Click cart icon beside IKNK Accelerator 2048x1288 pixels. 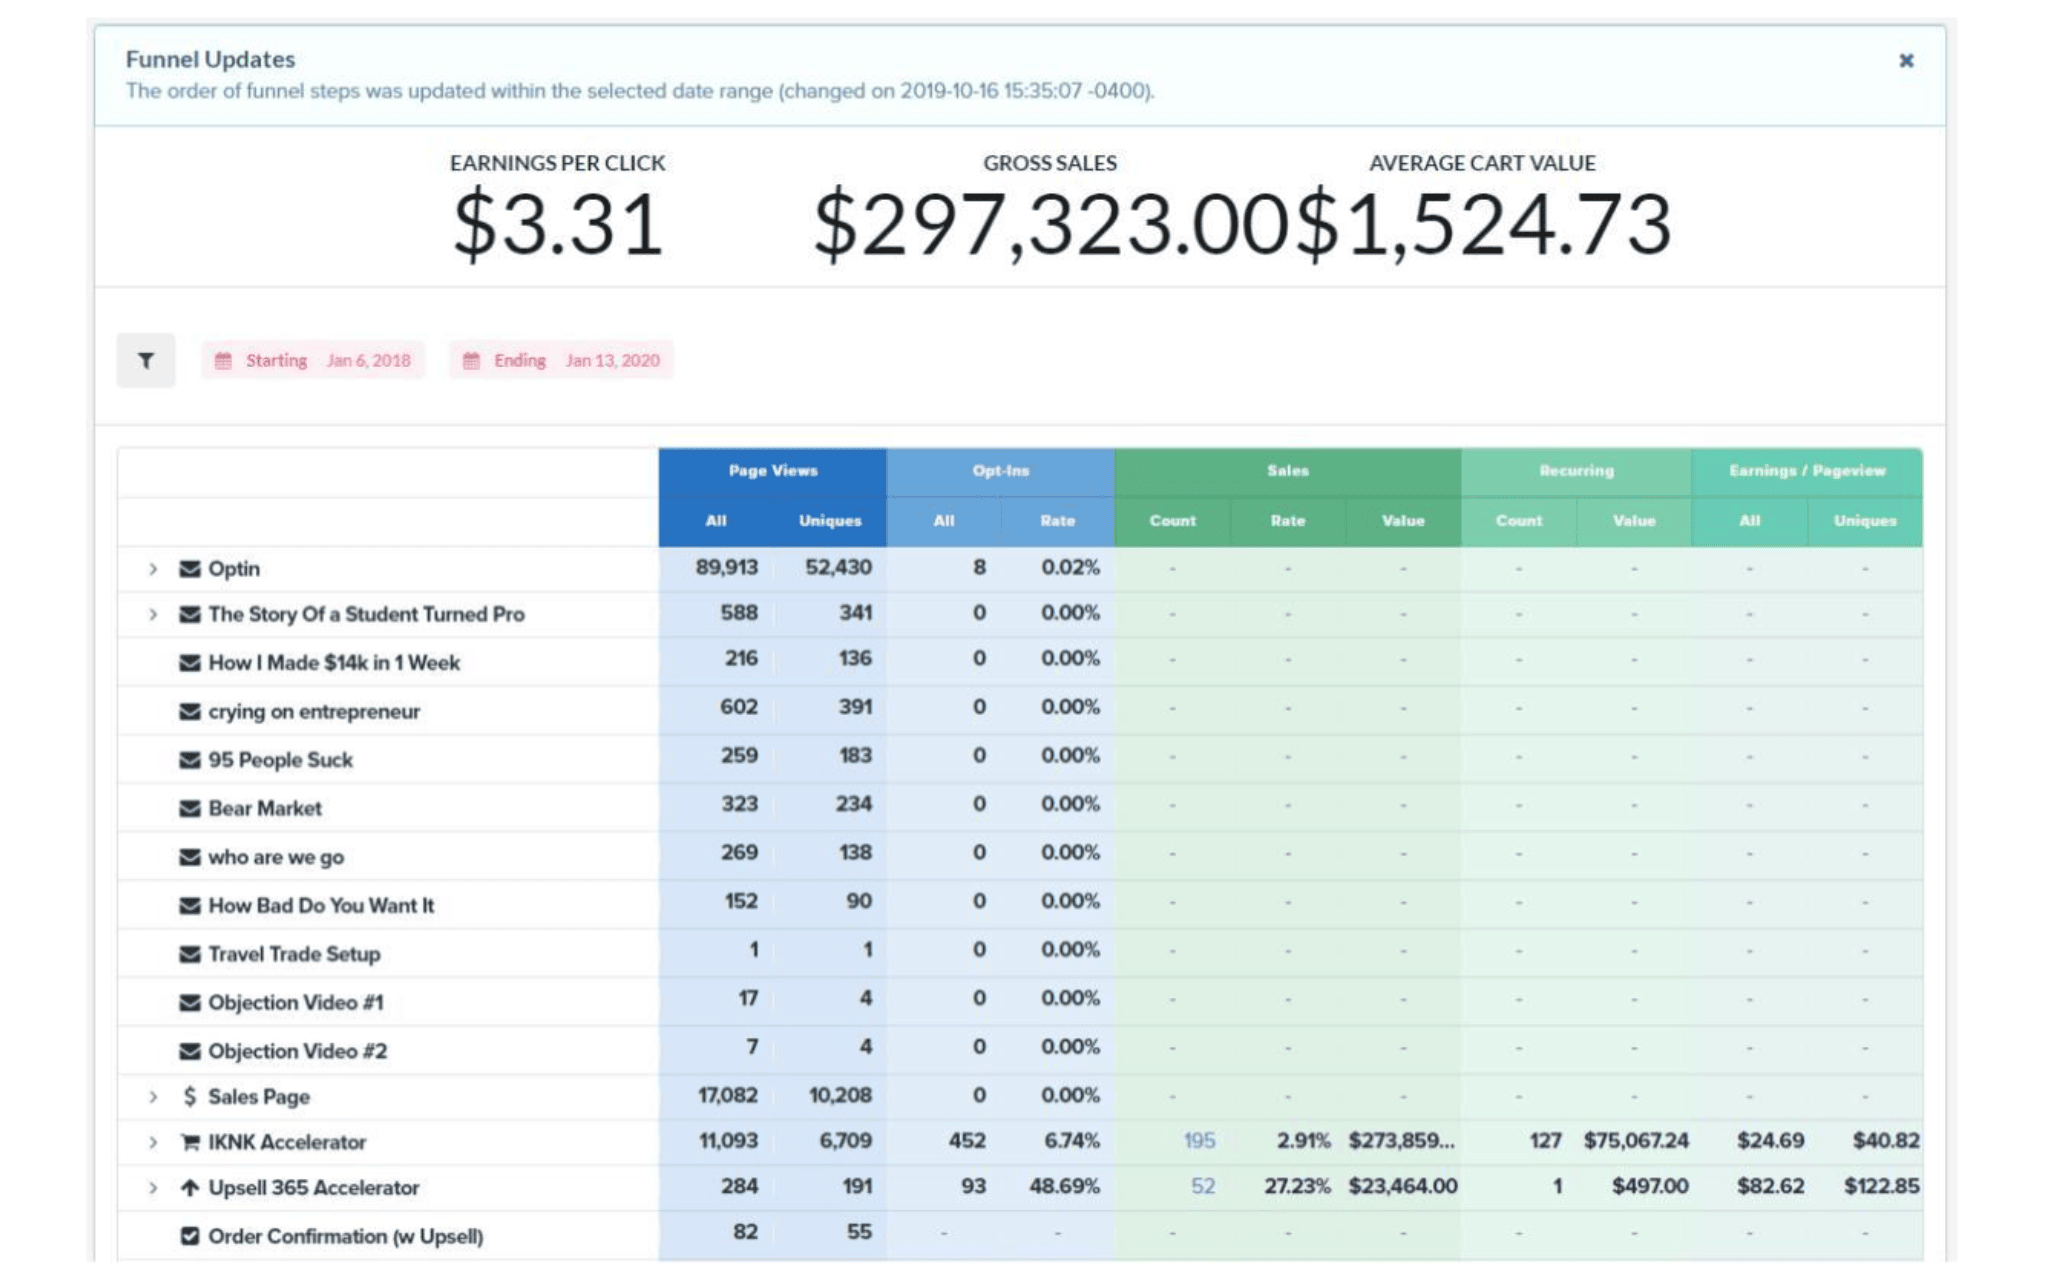click(189, 1142)
